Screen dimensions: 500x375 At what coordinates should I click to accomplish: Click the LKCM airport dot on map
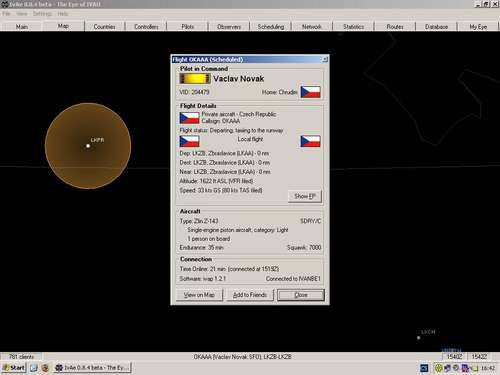419,338
